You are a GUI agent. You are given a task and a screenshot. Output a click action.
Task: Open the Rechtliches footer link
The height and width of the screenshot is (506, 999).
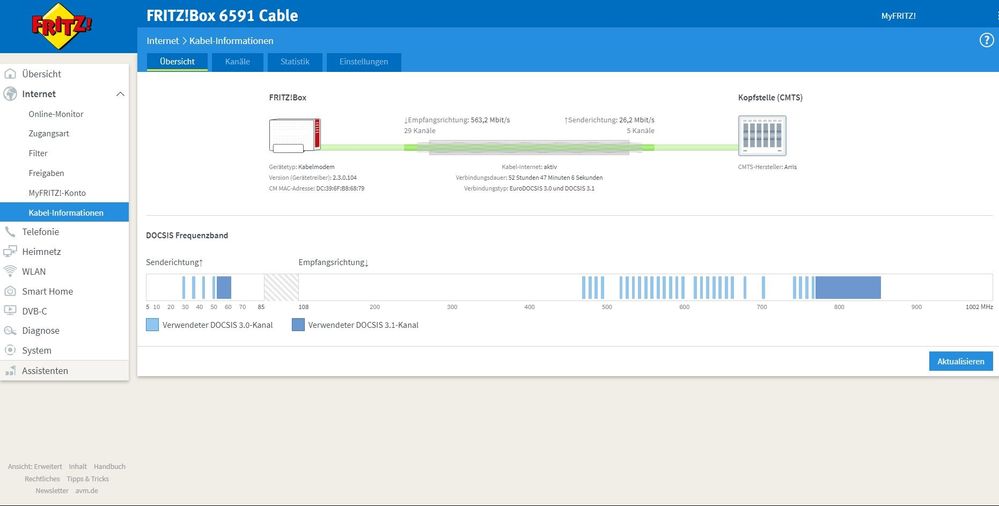(42, 479)
